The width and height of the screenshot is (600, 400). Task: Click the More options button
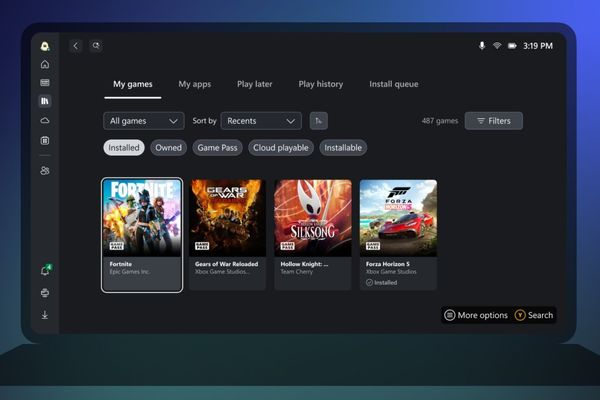476,315
